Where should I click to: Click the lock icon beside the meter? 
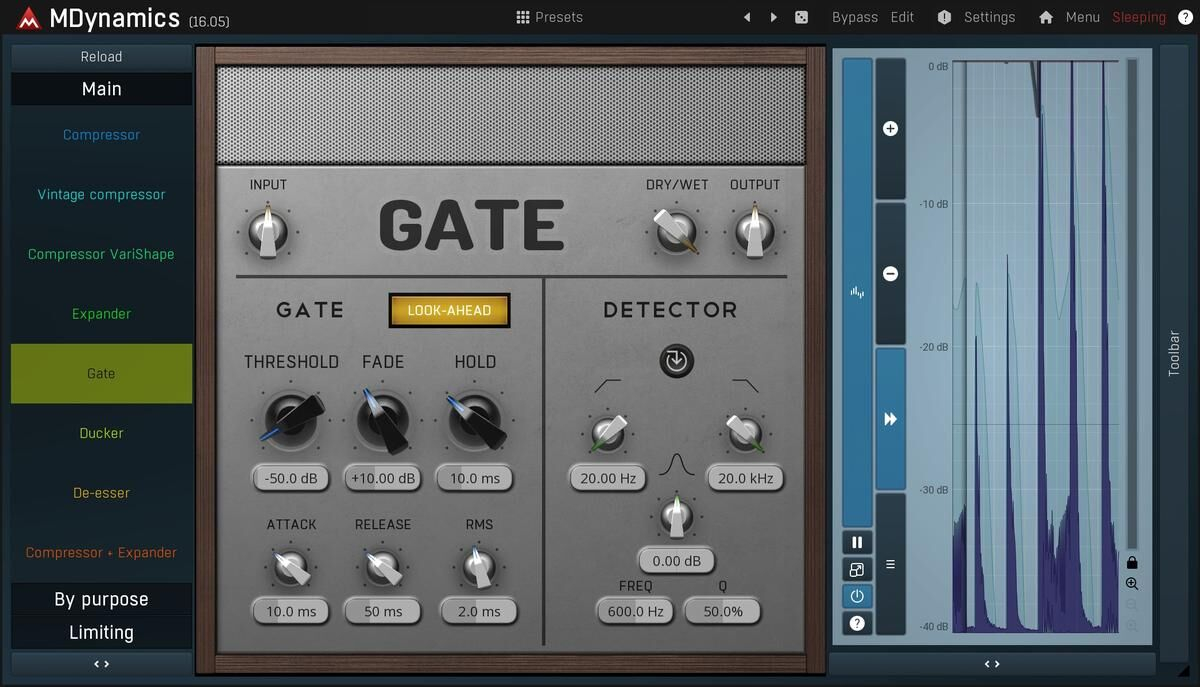pos(1132,563)
